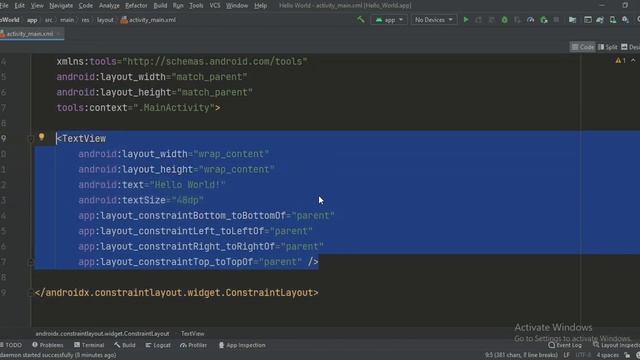Click activity_main.xml breadcrumb in navigation bar

point(148,20)
